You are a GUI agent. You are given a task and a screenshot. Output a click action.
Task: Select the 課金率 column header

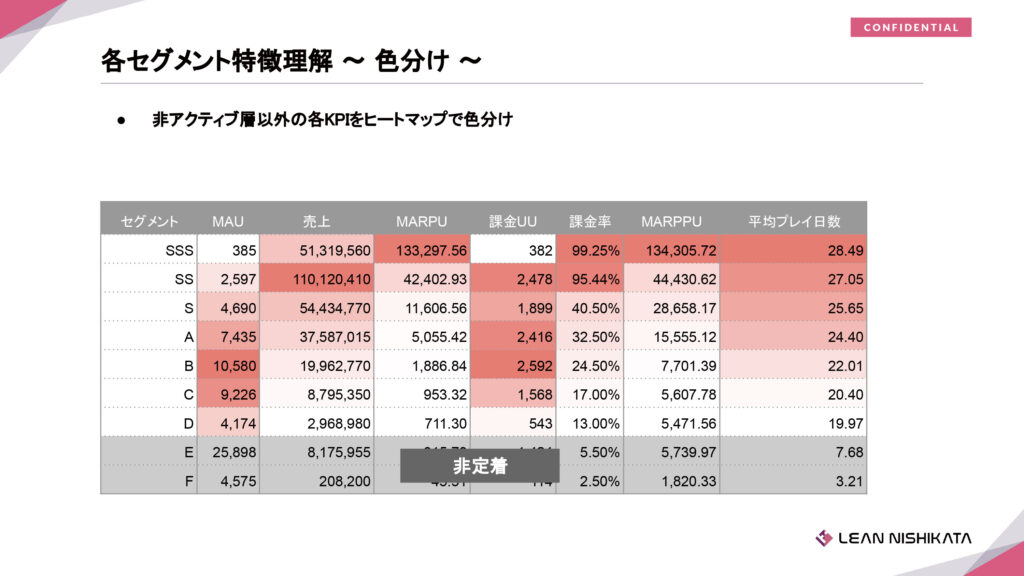click(590, 220)
